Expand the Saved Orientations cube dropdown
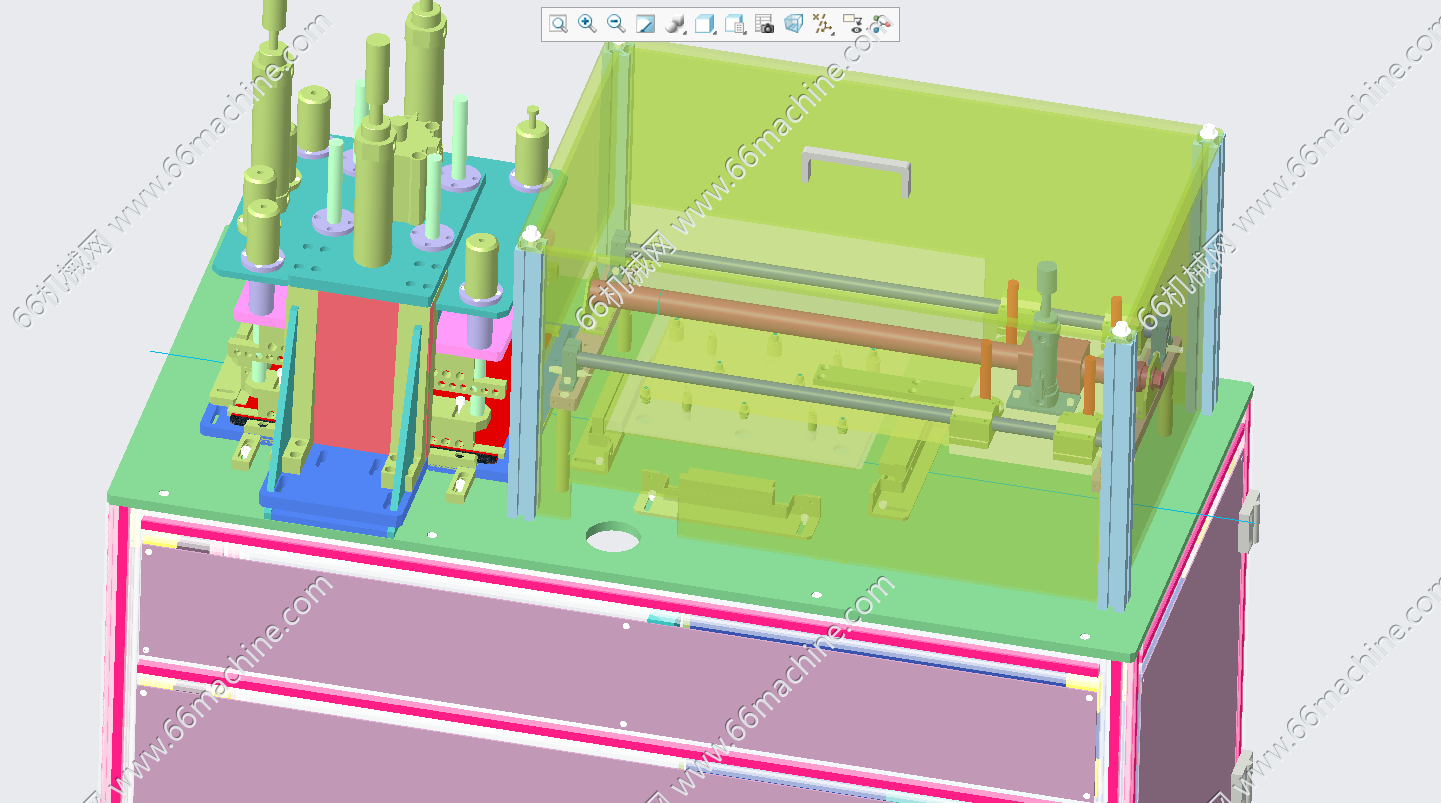1441x803 pixels. point(705,24)
